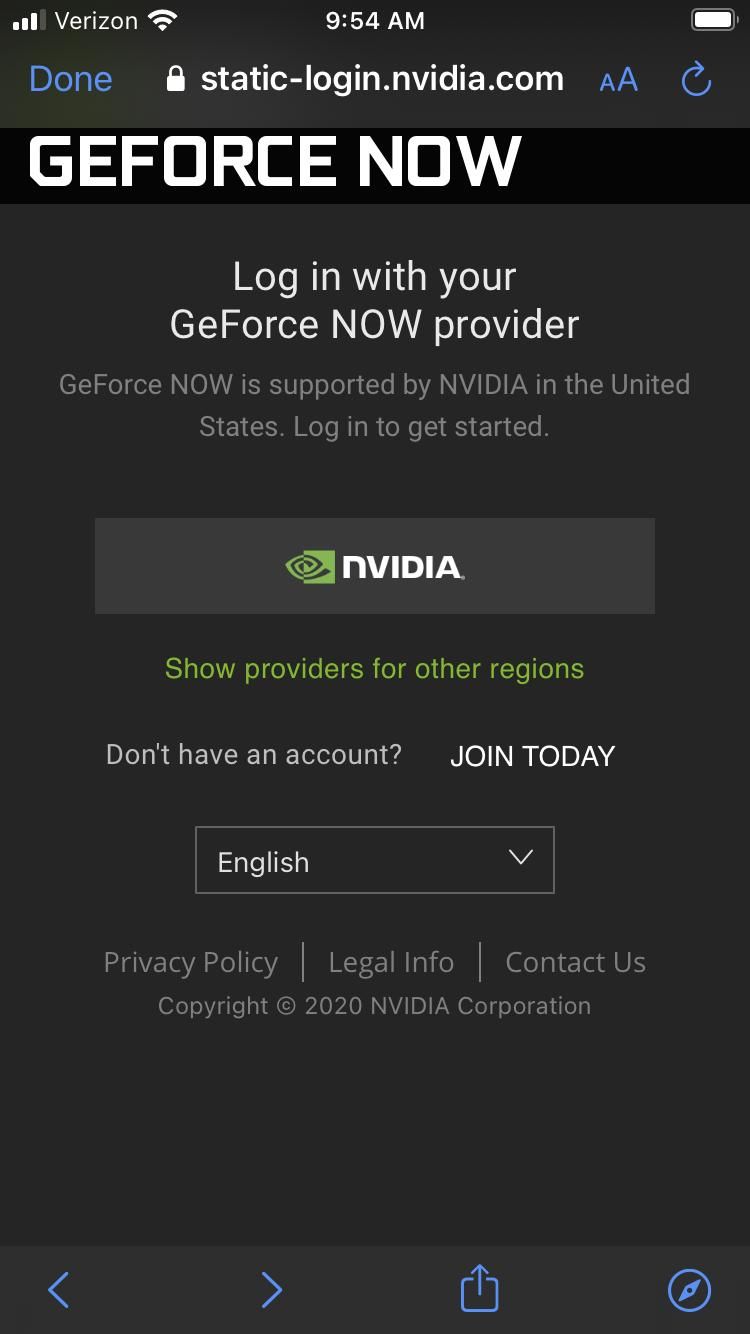Tap Done to close the page

click(x=70, y=79)
